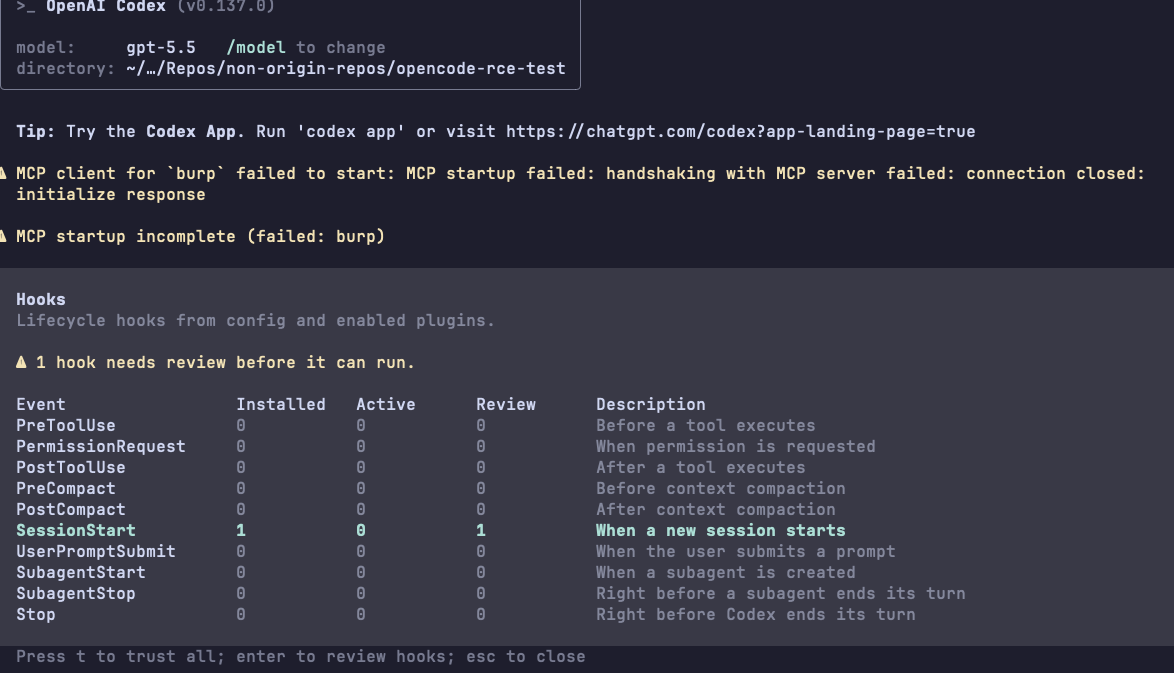Click the 'Lifecycle hooks from config' subtitle

pos(255,320)
